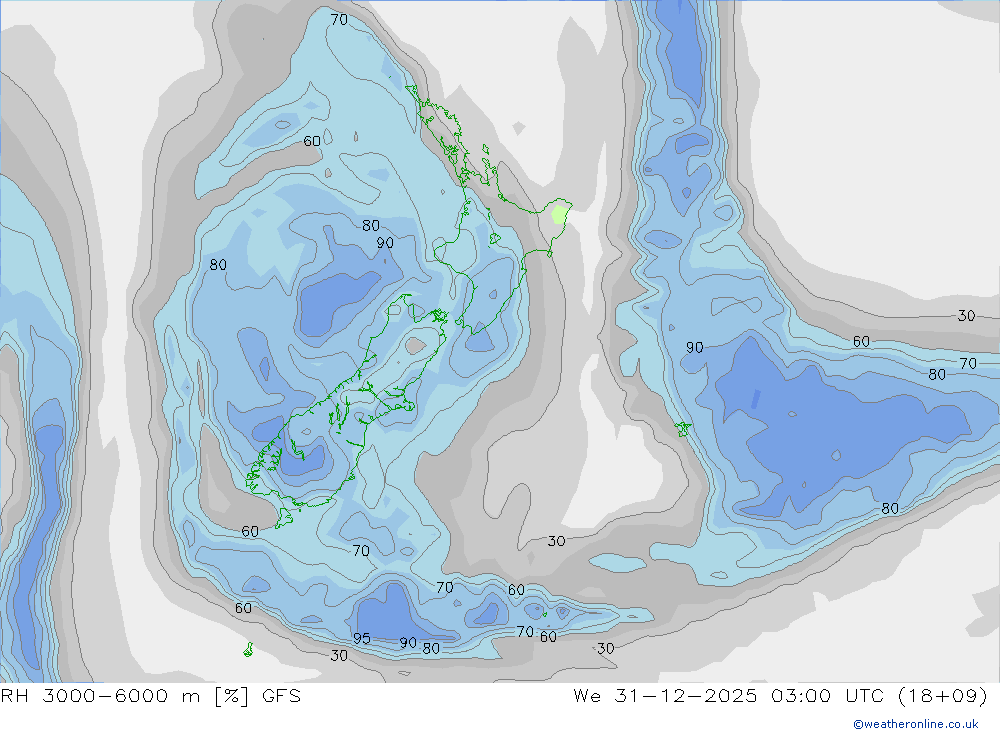Click the 95 contour label near the bottom
This screenshot has height=733, width=1000.
tap(362, 639)
